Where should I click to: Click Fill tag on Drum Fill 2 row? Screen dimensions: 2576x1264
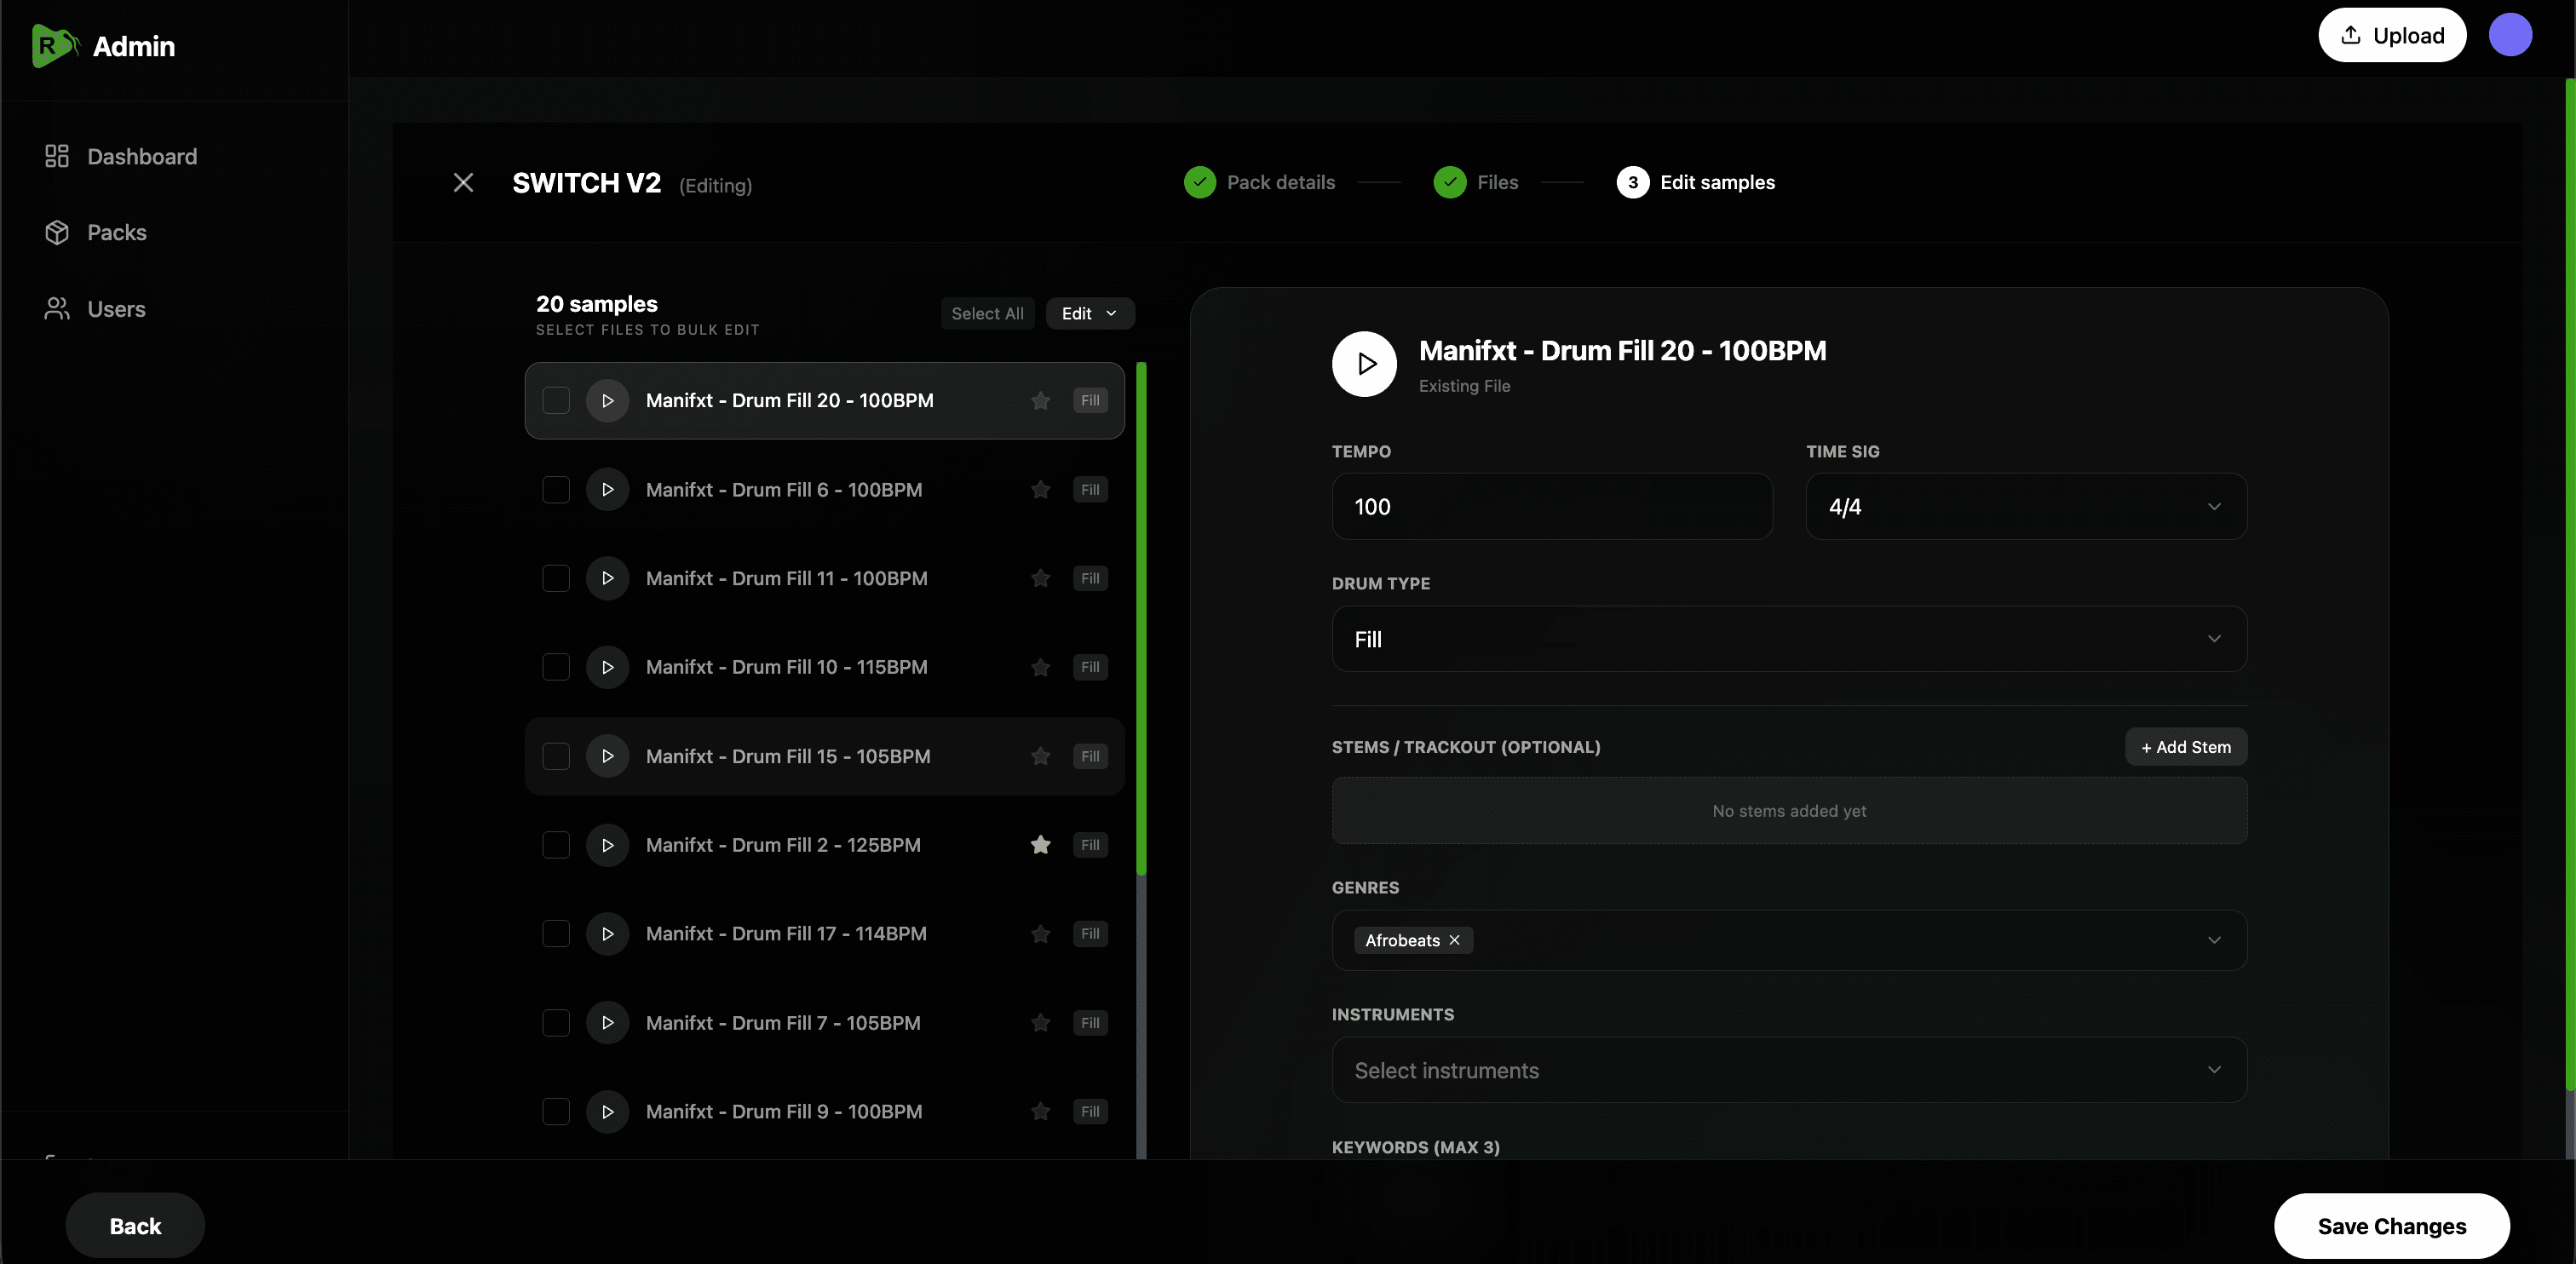click(1090, 845)
